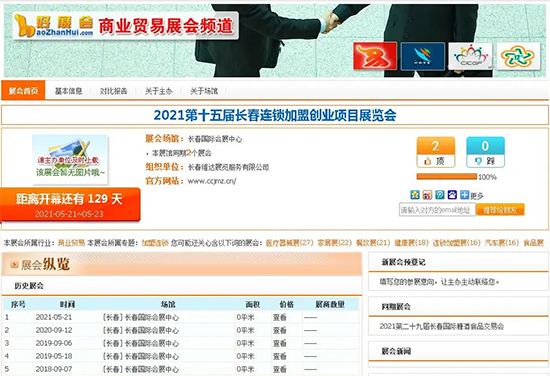Open the 对比报告 tab

click(113, 91)
